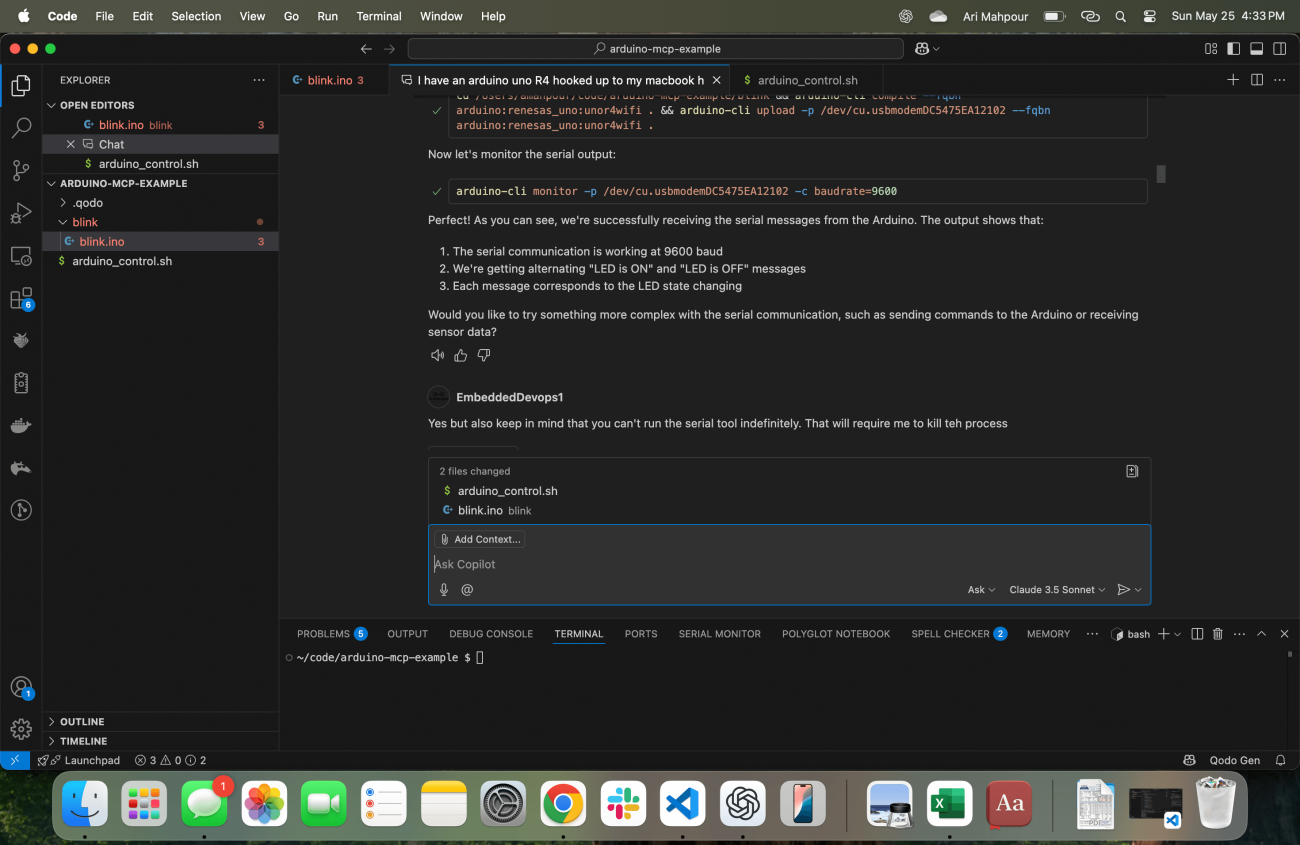Open the Explorer view in activity bar
The width and height of the screenshot is (1300, 845).
click(21, 86)
